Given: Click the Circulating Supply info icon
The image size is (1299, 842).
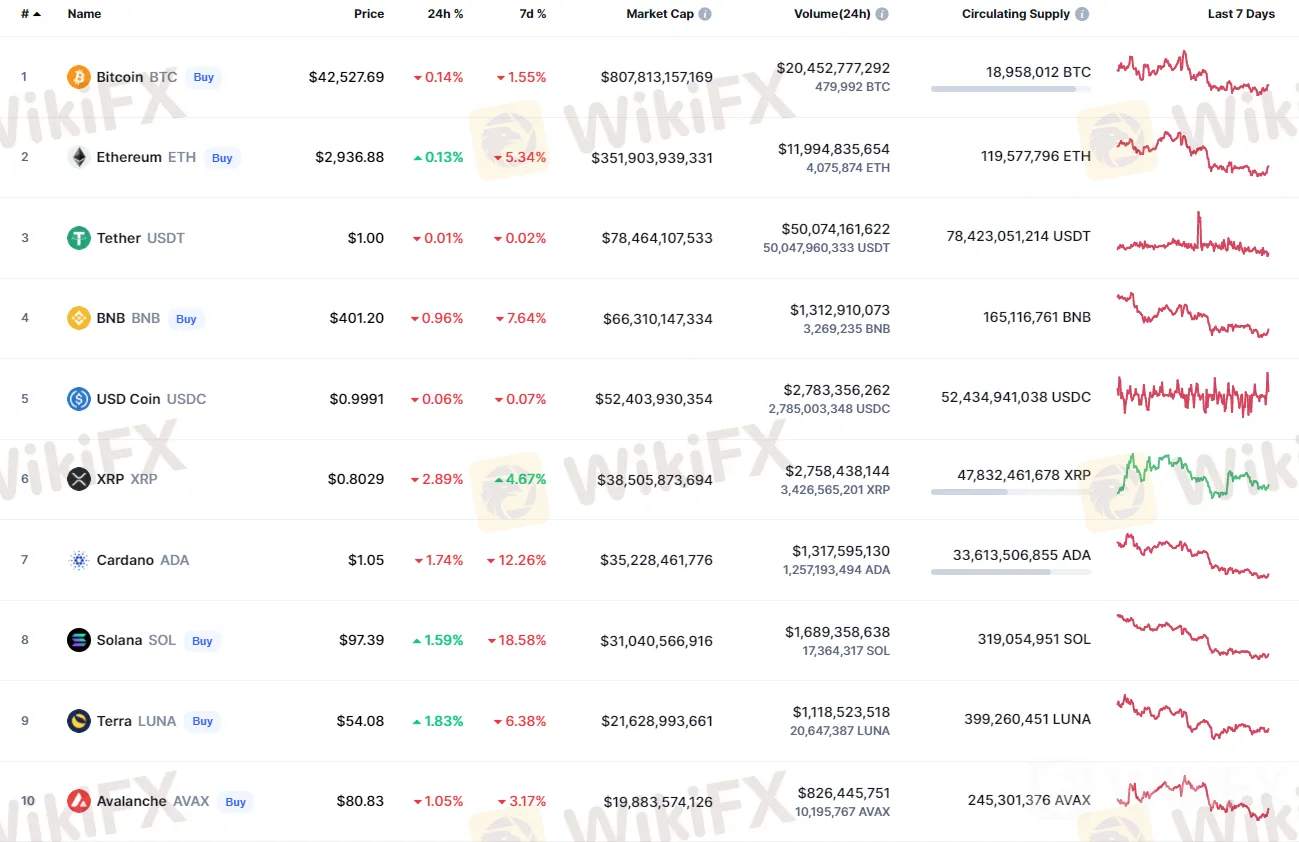Looking at the screenshot, I should (x=1082, y=14).
